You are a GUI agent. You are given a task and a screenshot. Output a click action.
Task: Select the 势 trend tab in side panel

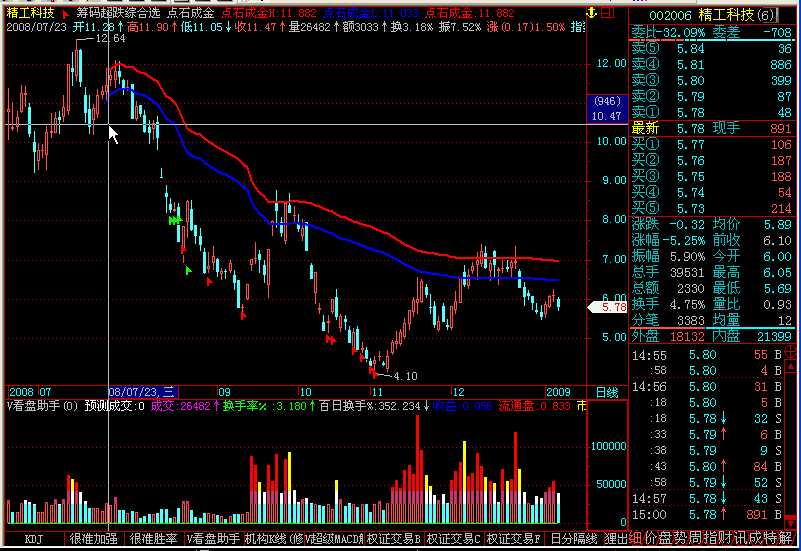pyautogui.click(x=680, y=538)
